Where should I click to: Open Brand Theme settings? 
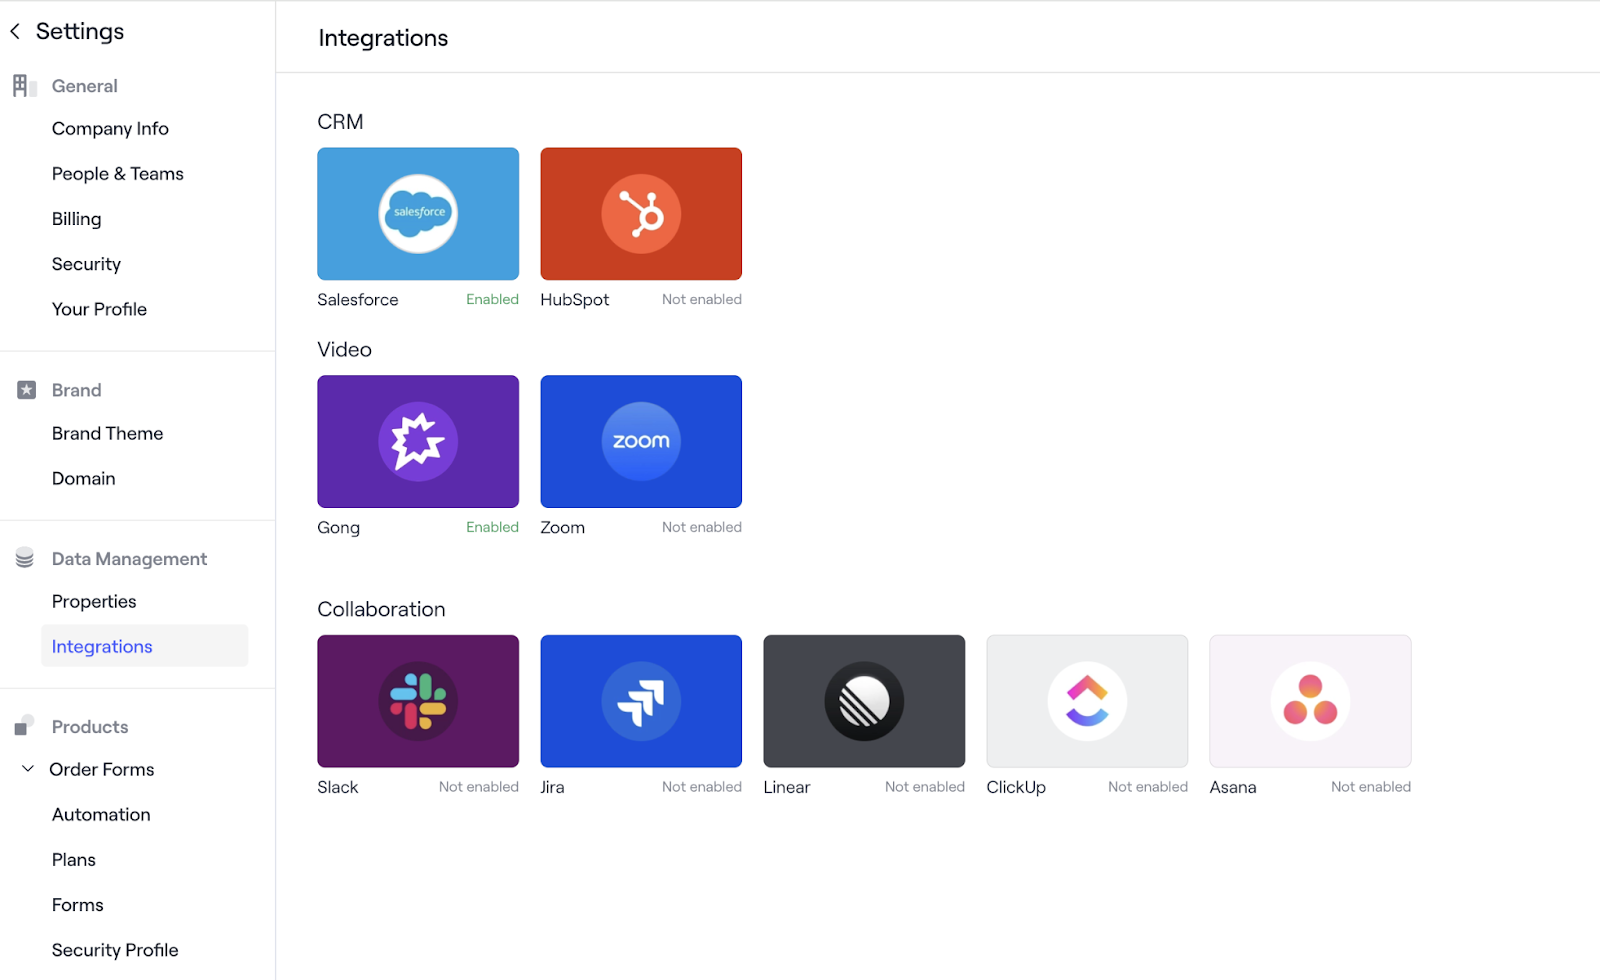[107, 433]
